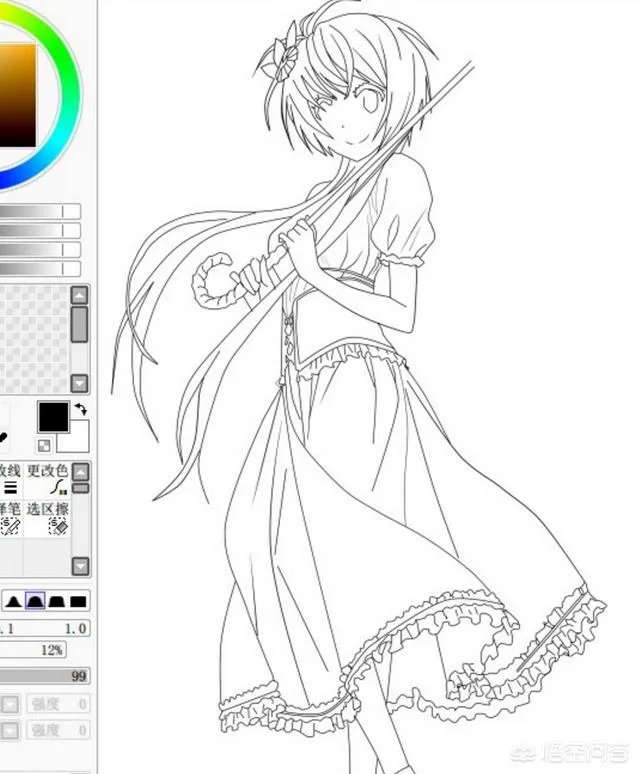Choose the highlighted rounded-dome brush edge shape
640x774 pixels.
pyautogui.click(x=35, y=601)
